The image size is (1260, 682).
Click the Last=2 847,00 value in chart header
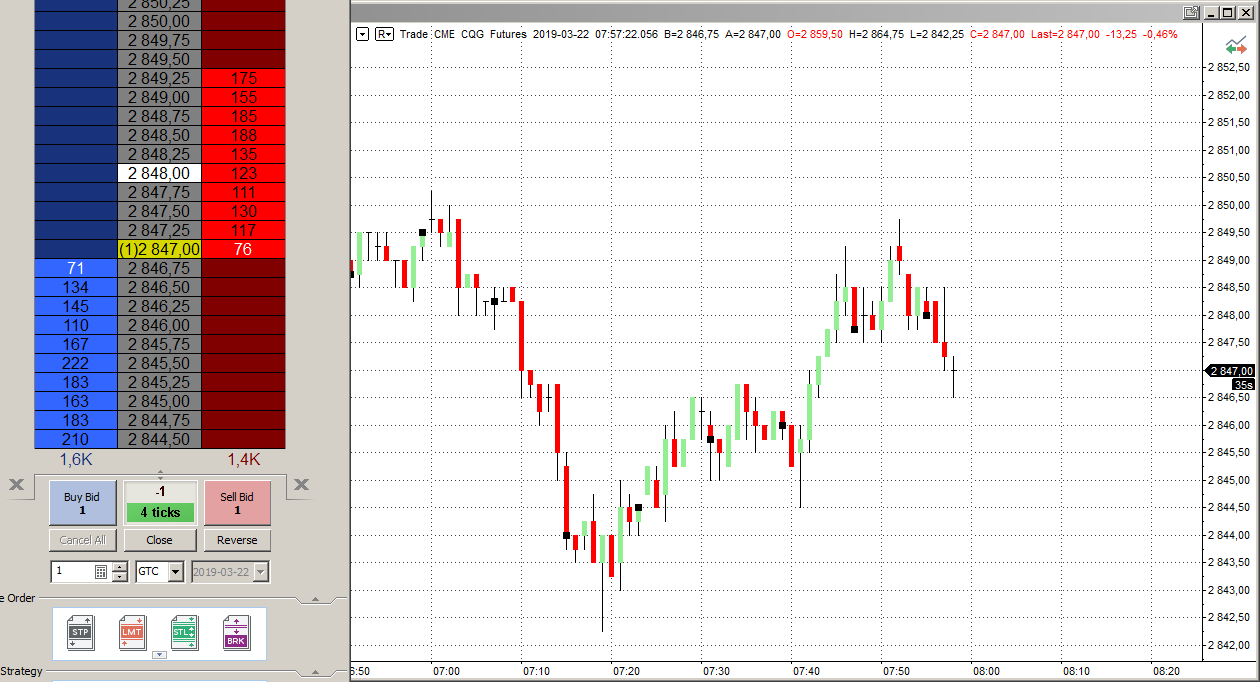pyautogui.click(x=1067, y=34)
